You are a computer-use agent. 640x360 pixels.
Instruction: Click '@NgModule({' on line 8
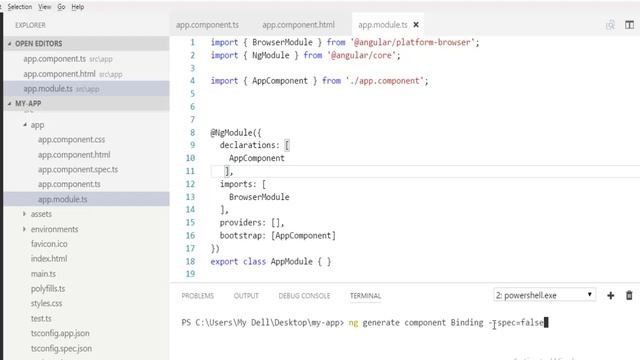(236, 133)
